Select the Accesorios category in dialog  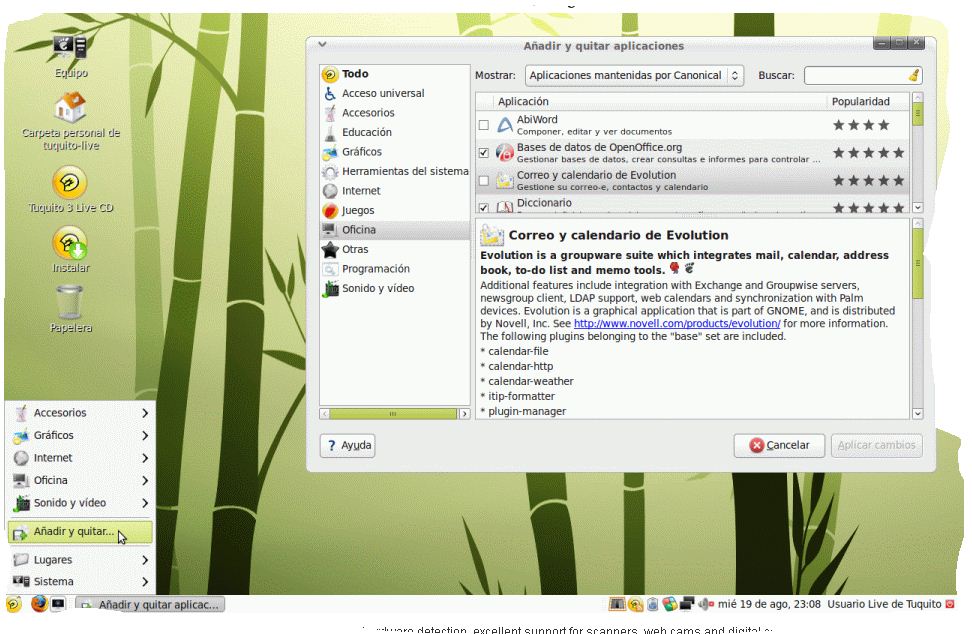(394, 113)
